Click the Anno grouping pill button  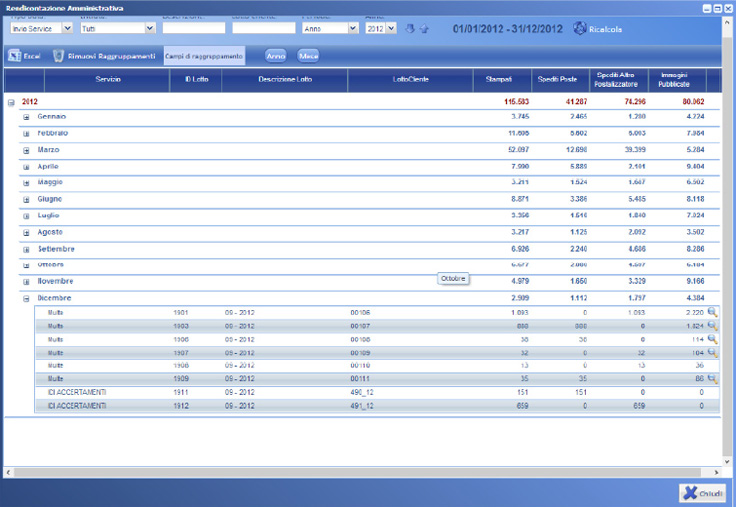point(276,56)
